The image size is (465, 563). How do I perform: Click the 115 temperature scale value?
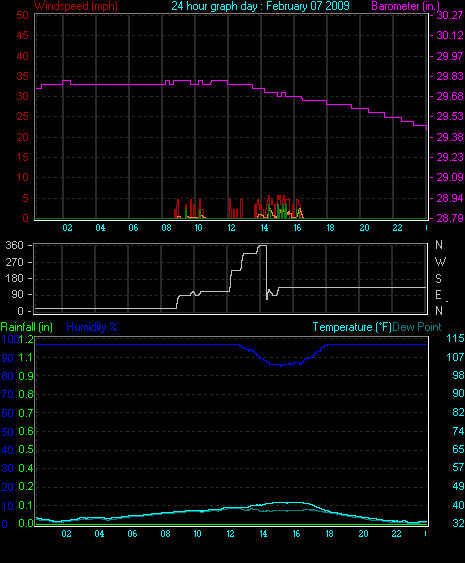point(455,338)
